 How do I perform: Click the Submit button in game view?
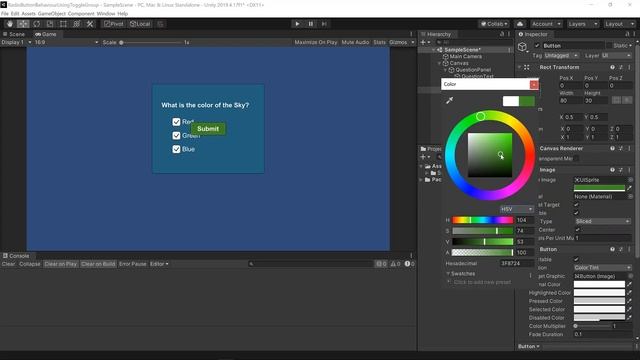[x=208, y=129]
